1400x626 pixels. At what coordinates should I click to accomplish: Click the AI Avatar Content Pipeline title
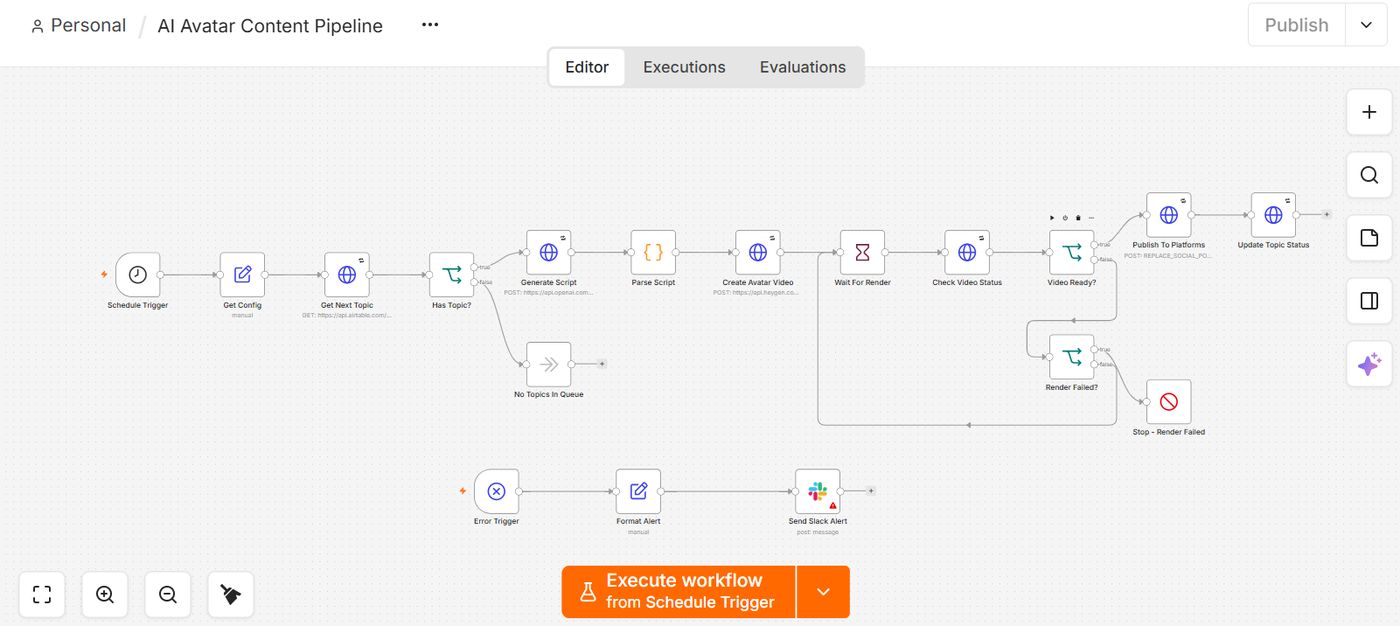(270, 26)
